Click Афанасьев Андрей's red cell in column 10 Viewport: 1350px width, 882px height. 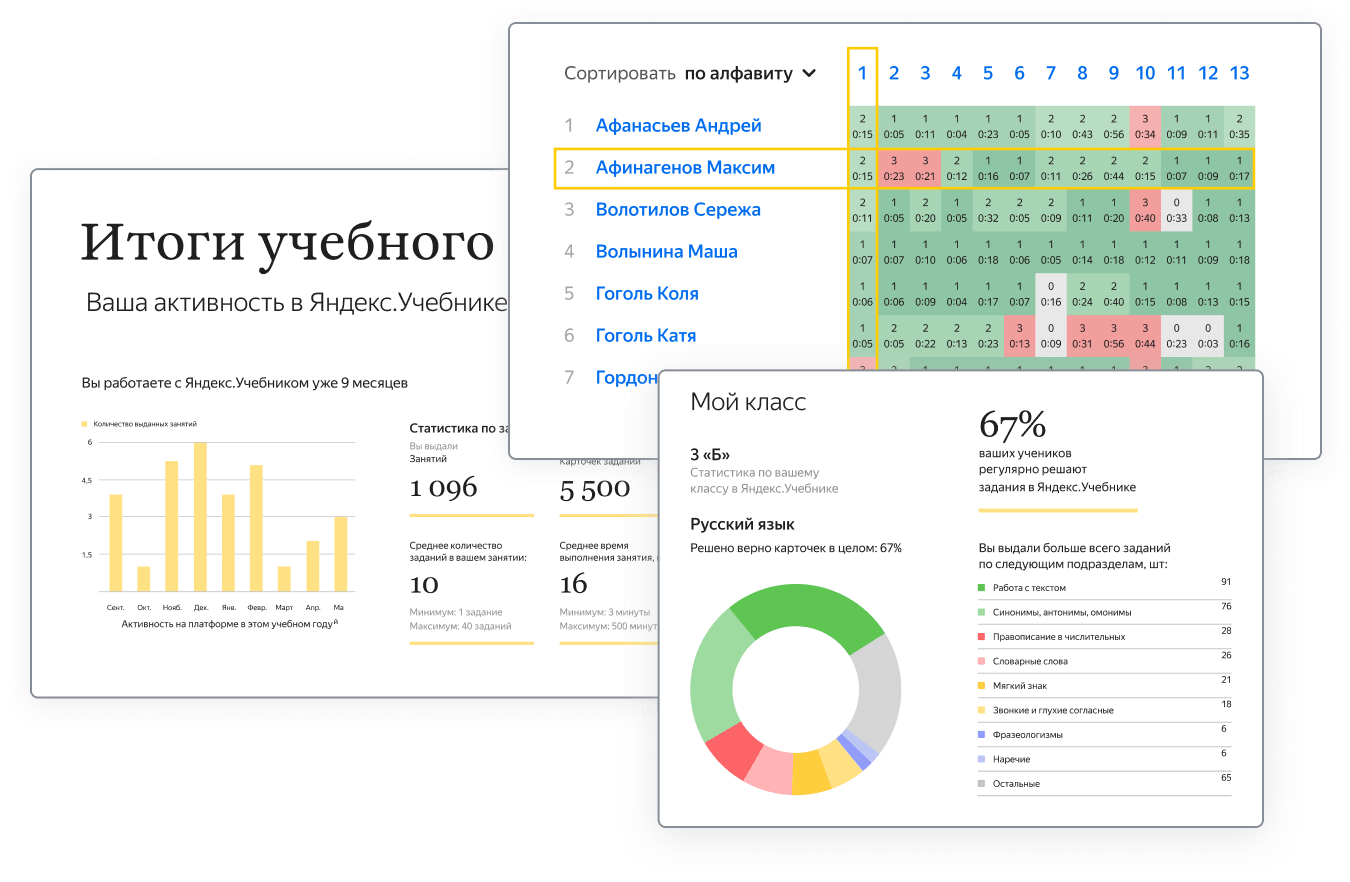coord(1145,126)
